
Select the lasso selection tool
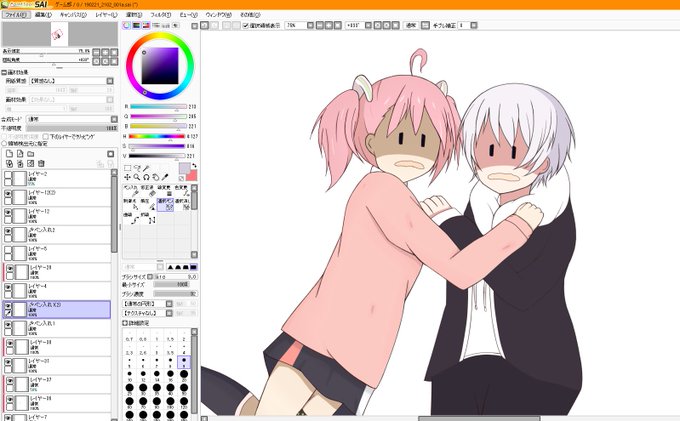[137, 168]
